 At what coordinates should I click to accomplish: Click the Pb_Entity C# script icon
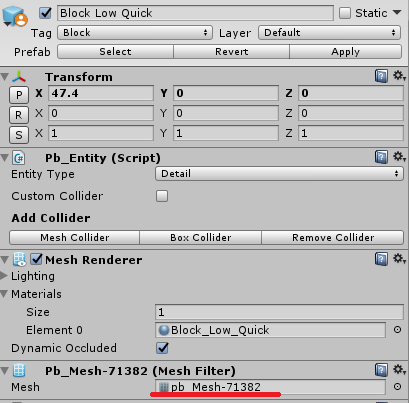[x=19, y=158]
